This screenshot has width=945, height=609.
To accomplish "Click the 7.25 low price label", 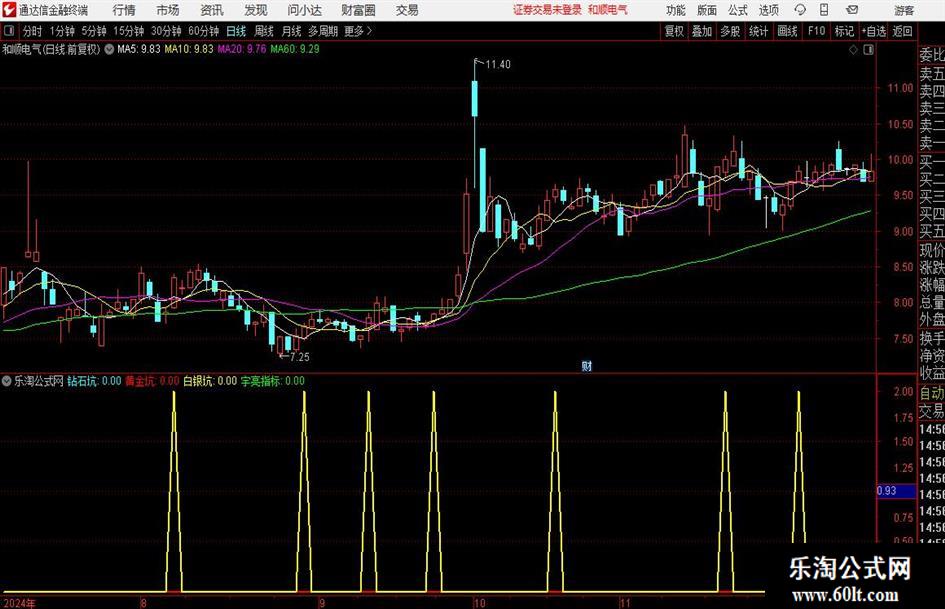I will click(300, 357).
